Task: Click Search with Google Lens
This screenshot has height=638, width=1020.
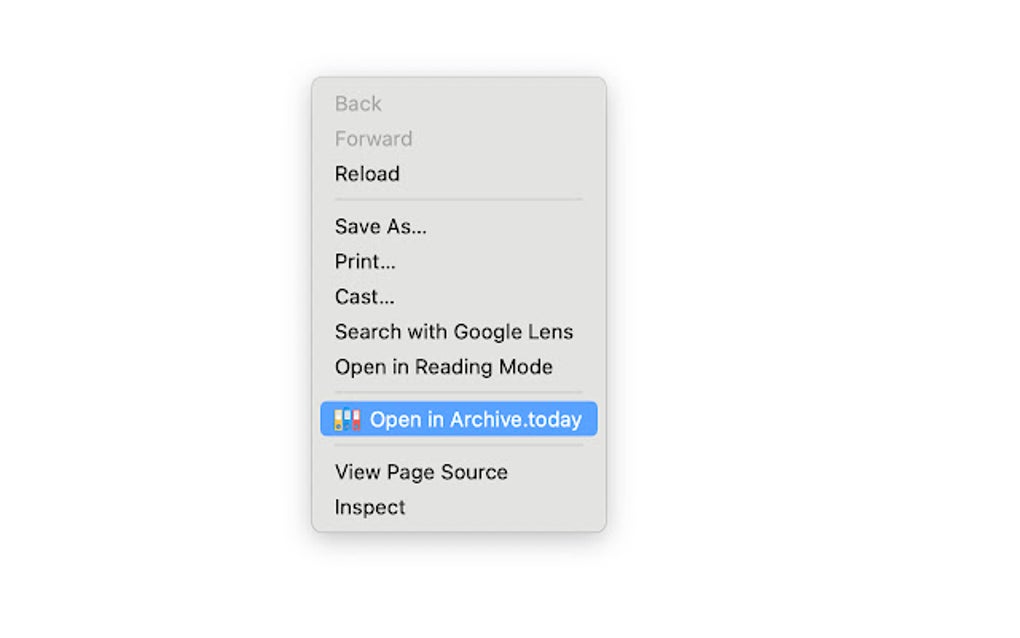Action: point(453,332)
